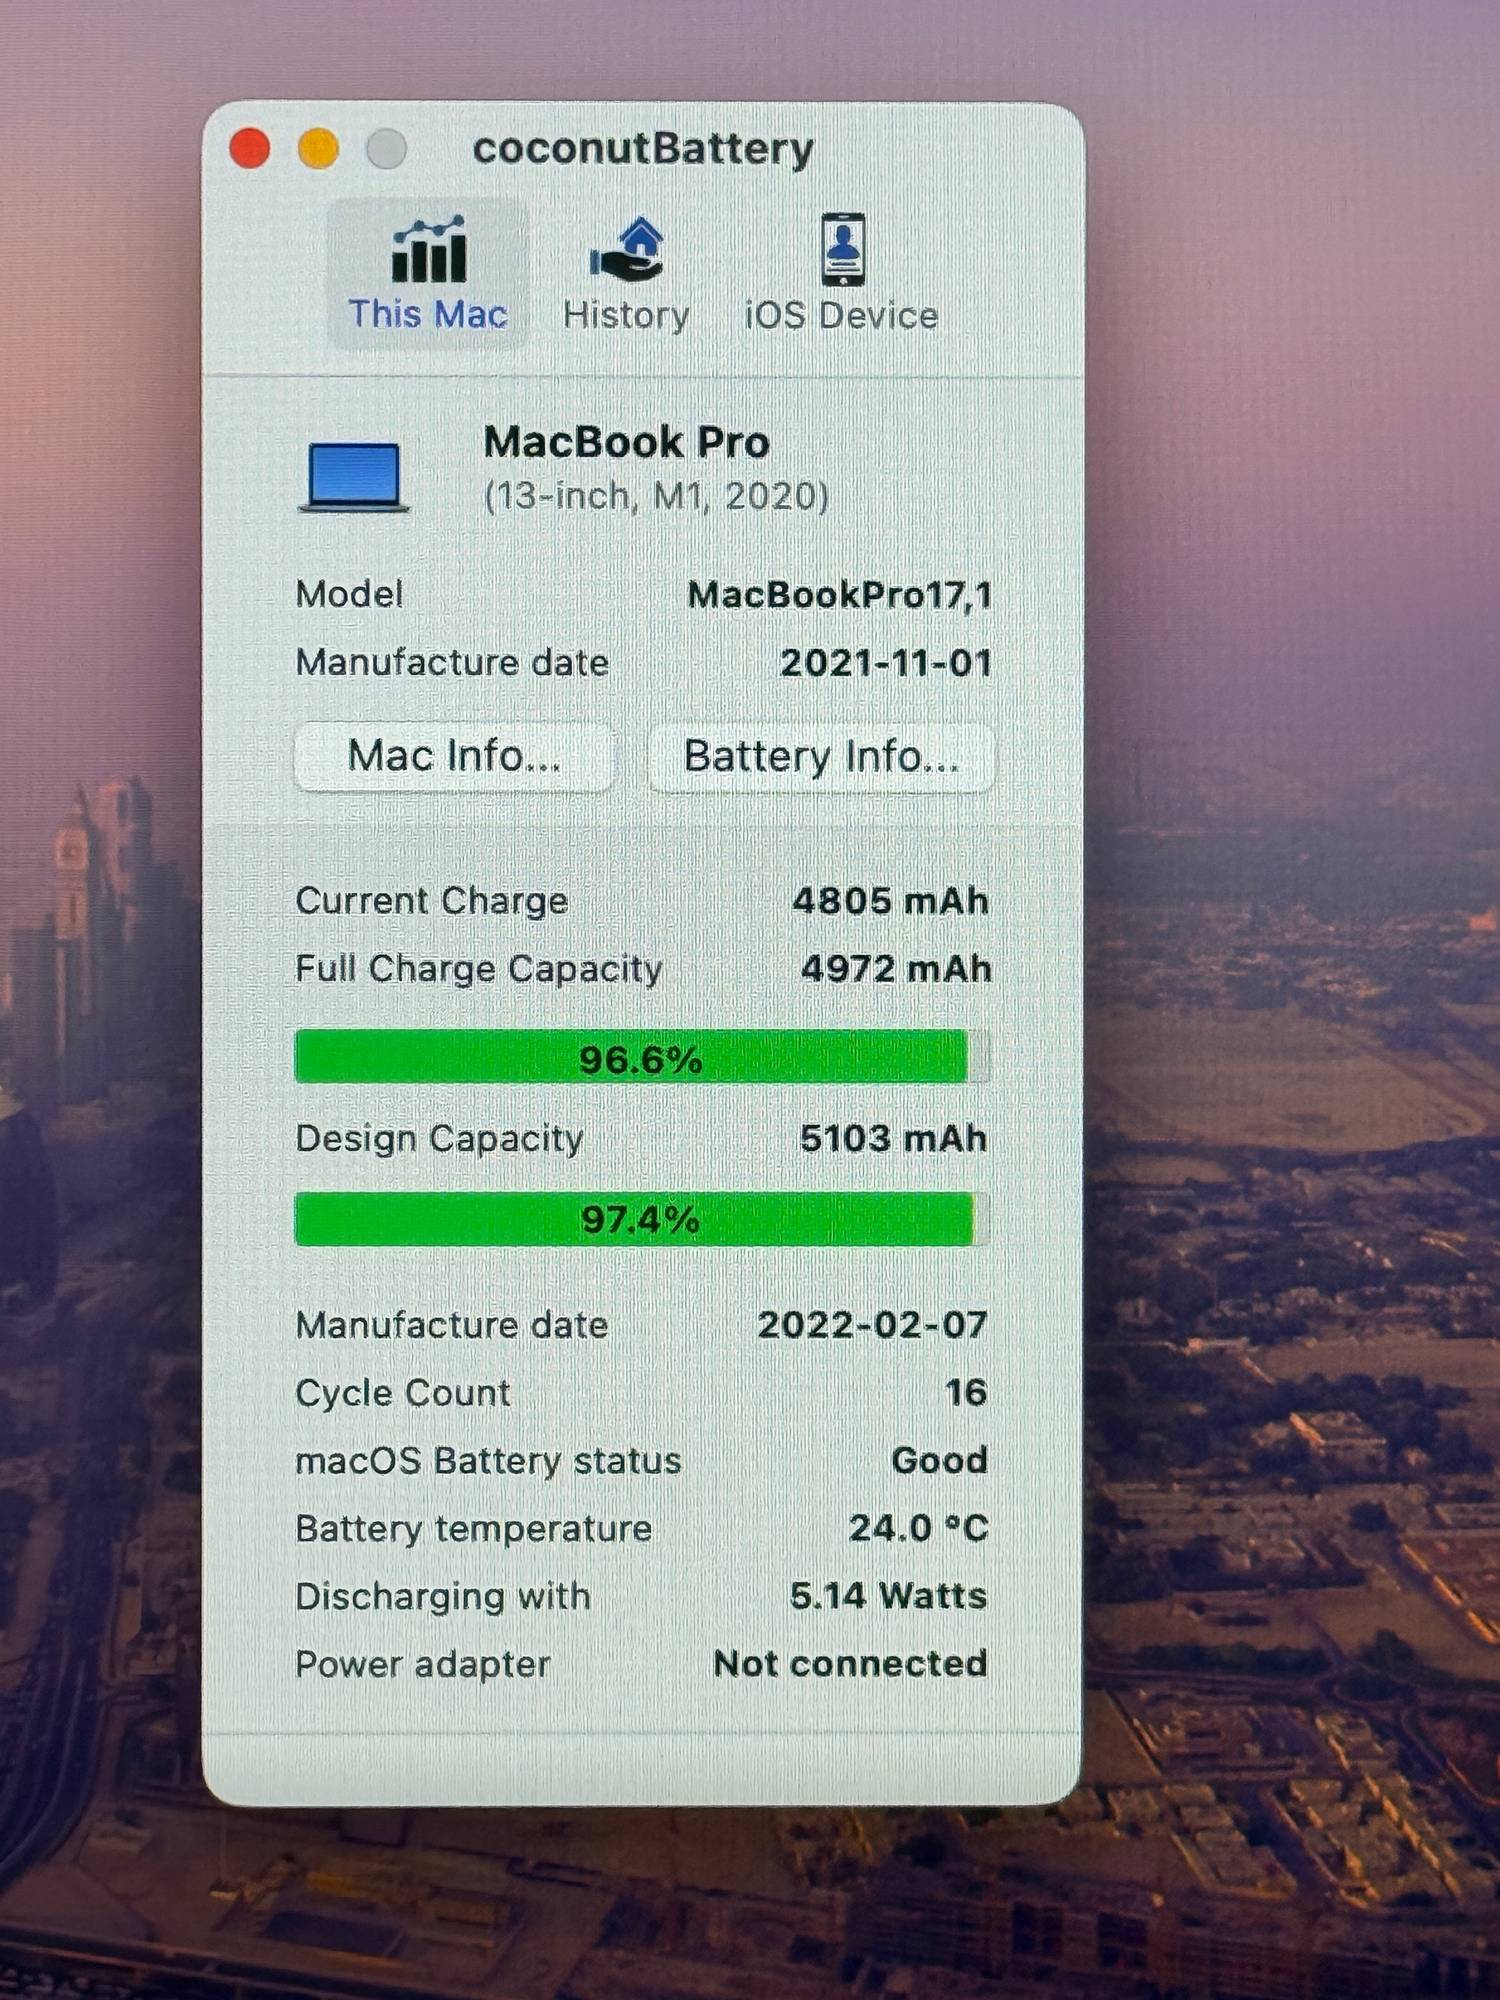Click the 97.4% design capacity bar
Image resolution: width=1500 pixels, height=2000 pixels.
point(642,1219)
